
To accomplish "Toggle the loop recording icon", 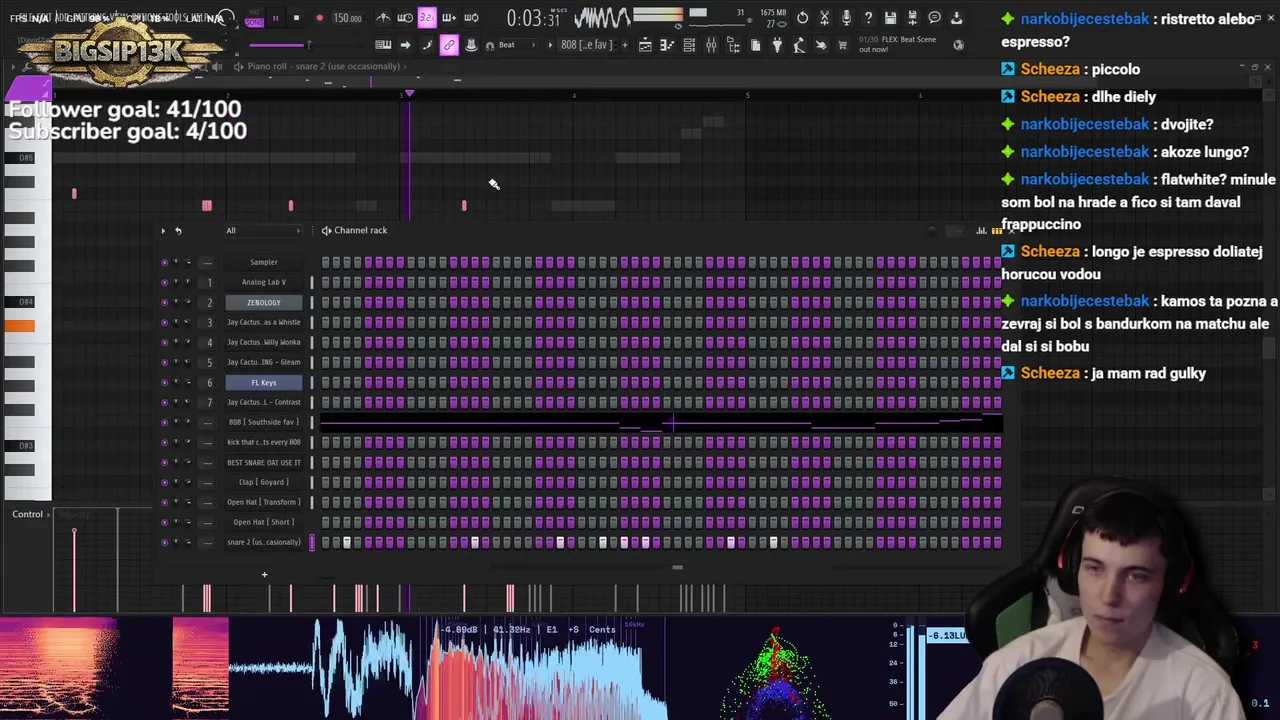I will [471, 18].
